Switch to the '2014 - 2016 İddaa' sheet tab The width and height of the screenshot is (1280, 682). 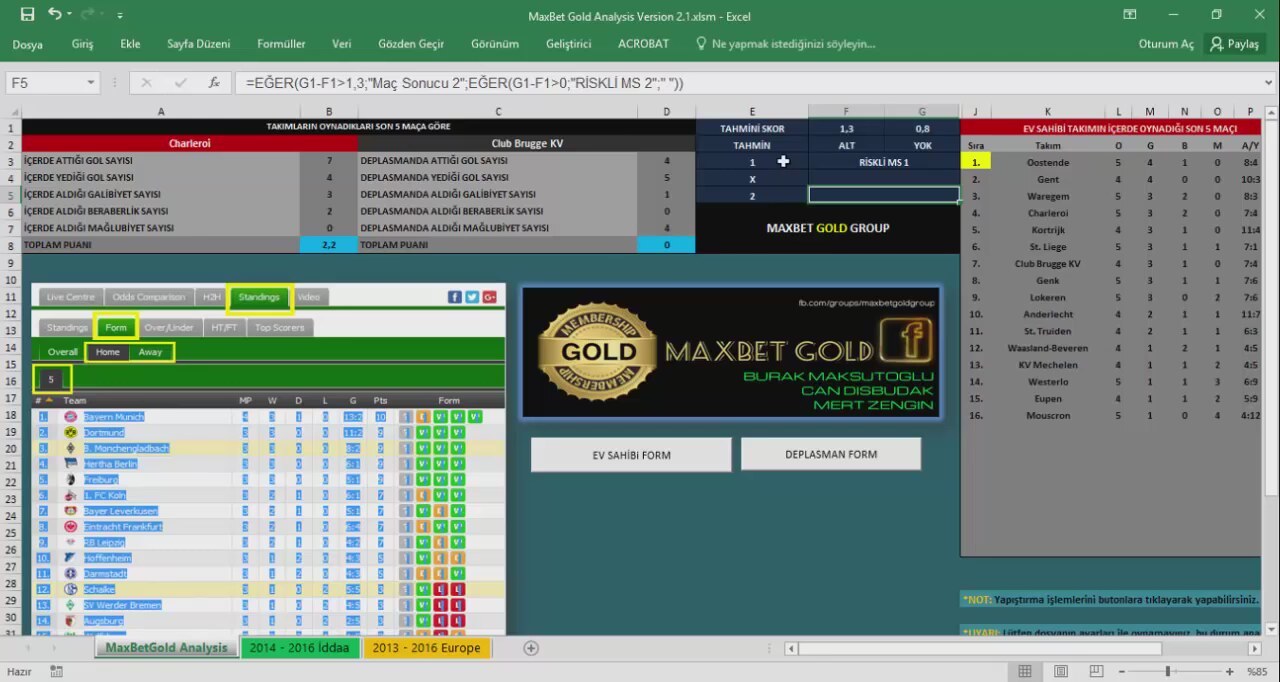(300, 648)
